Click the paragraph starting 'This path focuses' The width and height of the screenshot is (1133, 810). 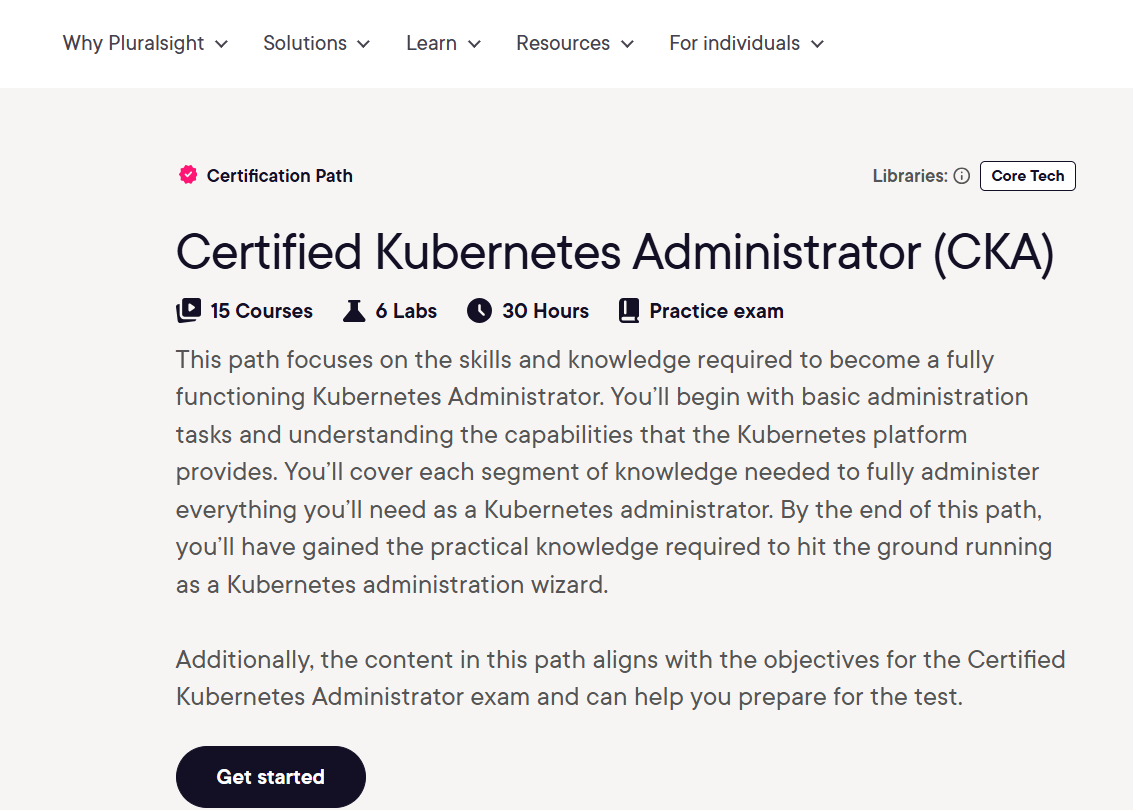pos(613,472)
